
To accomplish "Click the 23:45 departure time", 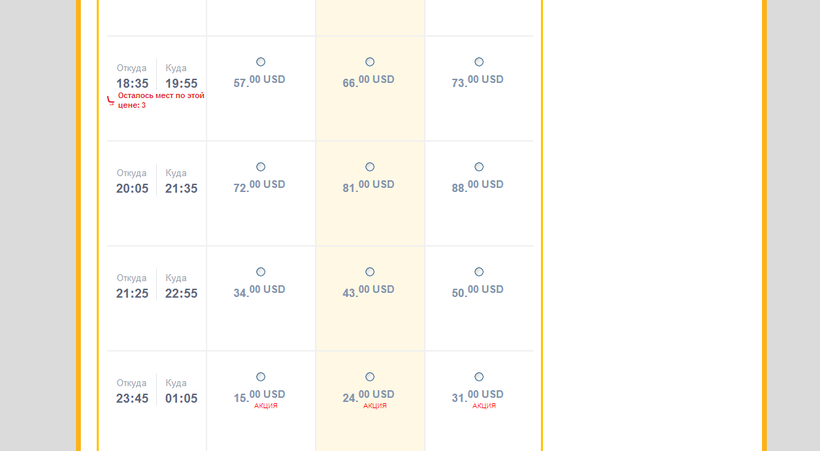I will point(132,399).
